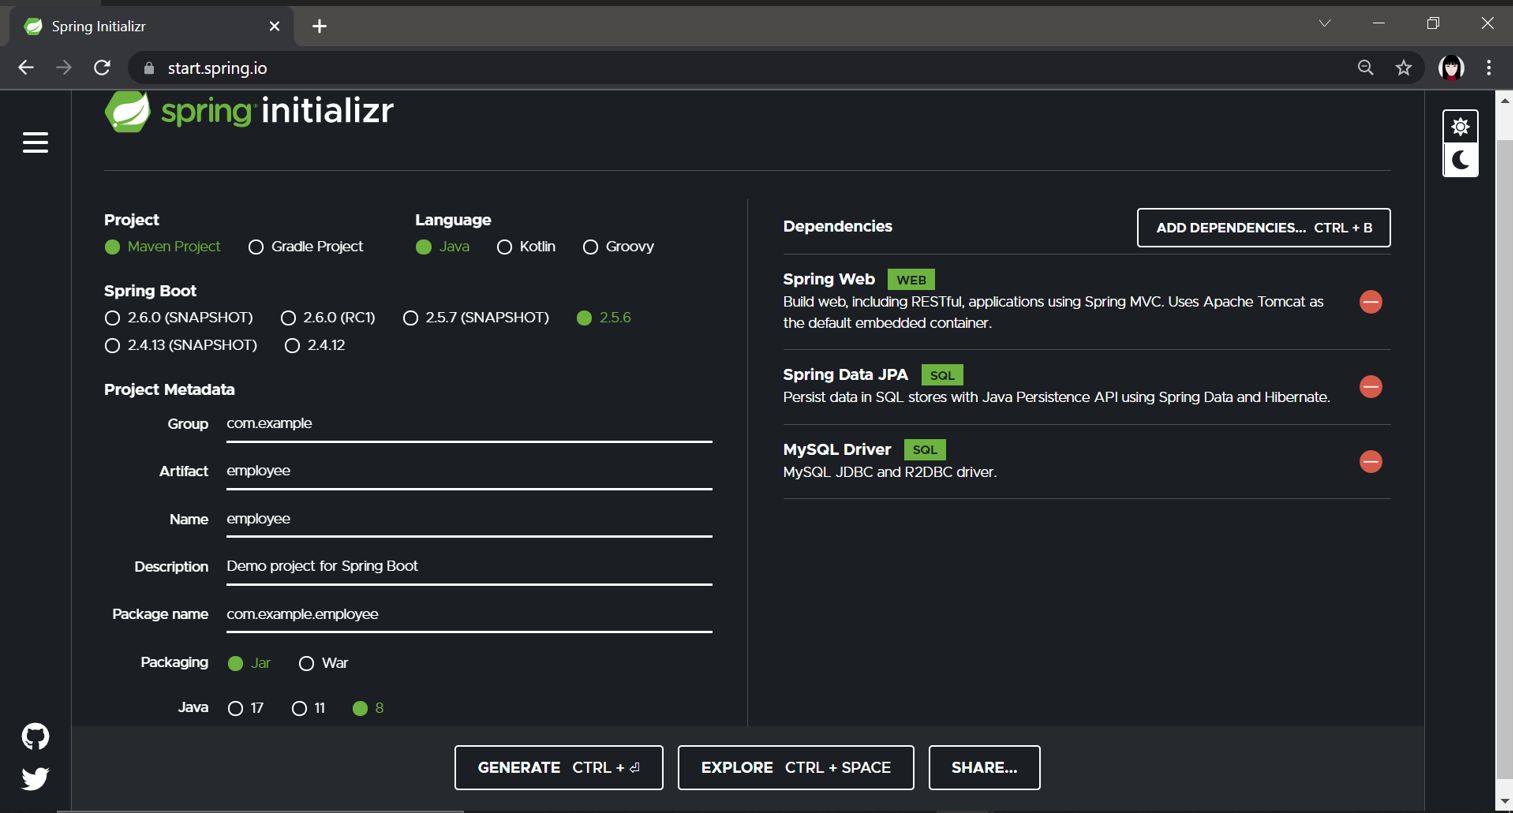The width and height of the screenshot is (1513, 813).
Task: Click Add Dependencies button
Action: click(1264, 228)
